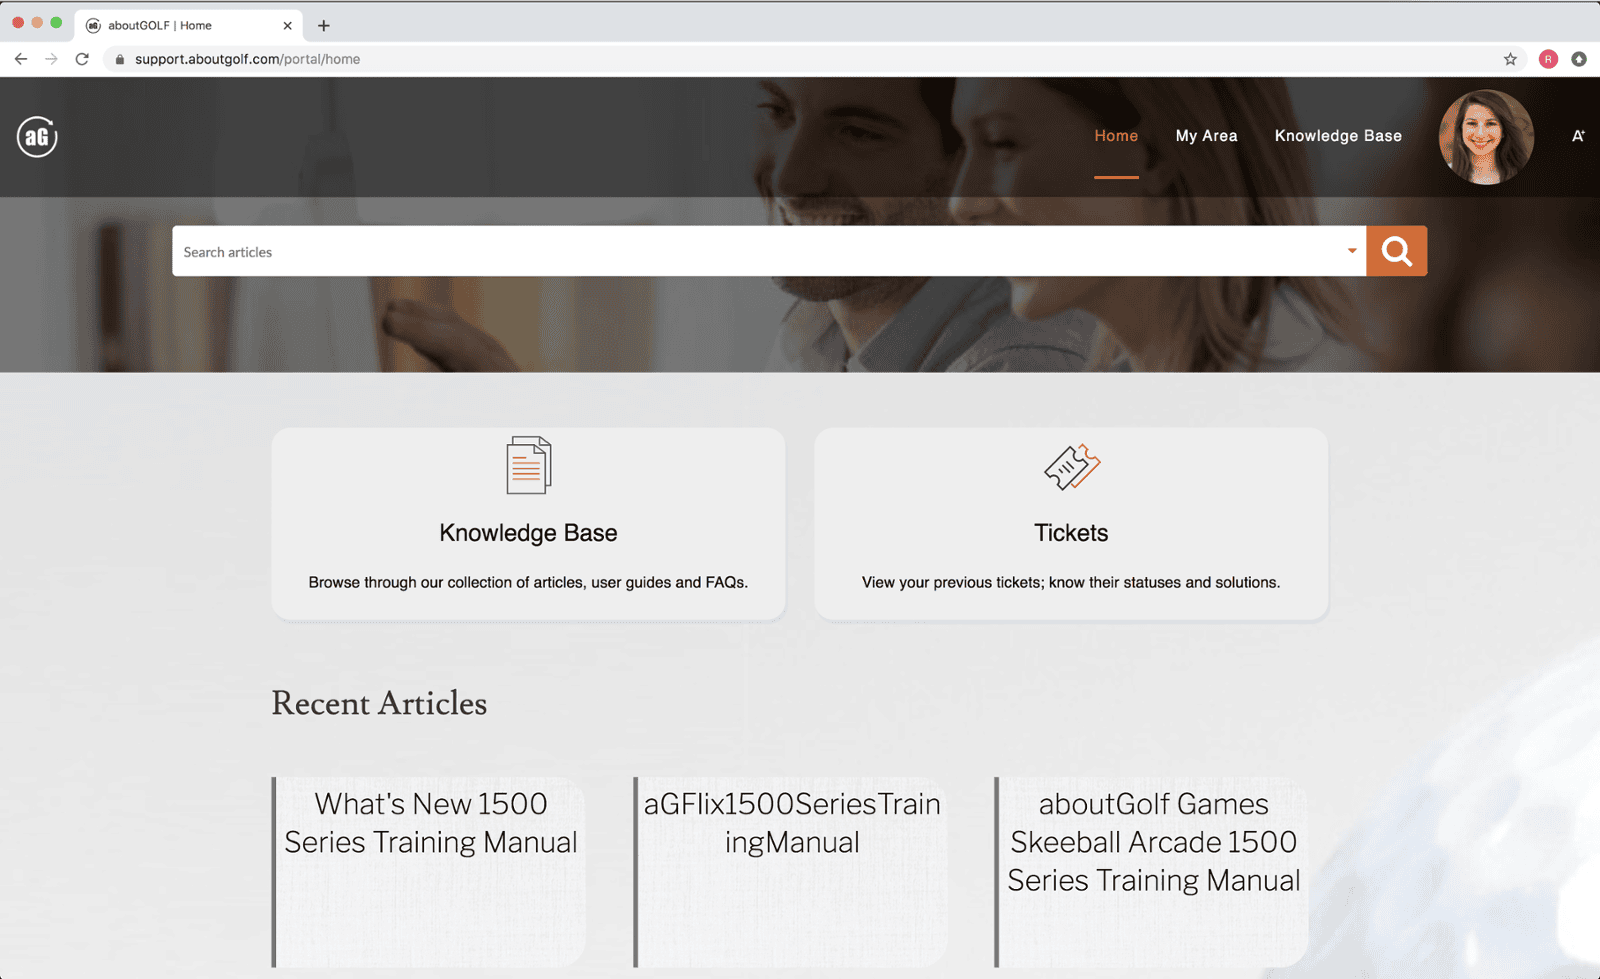Click browser back arrow
1600x979 pixels.
[21, 59]
